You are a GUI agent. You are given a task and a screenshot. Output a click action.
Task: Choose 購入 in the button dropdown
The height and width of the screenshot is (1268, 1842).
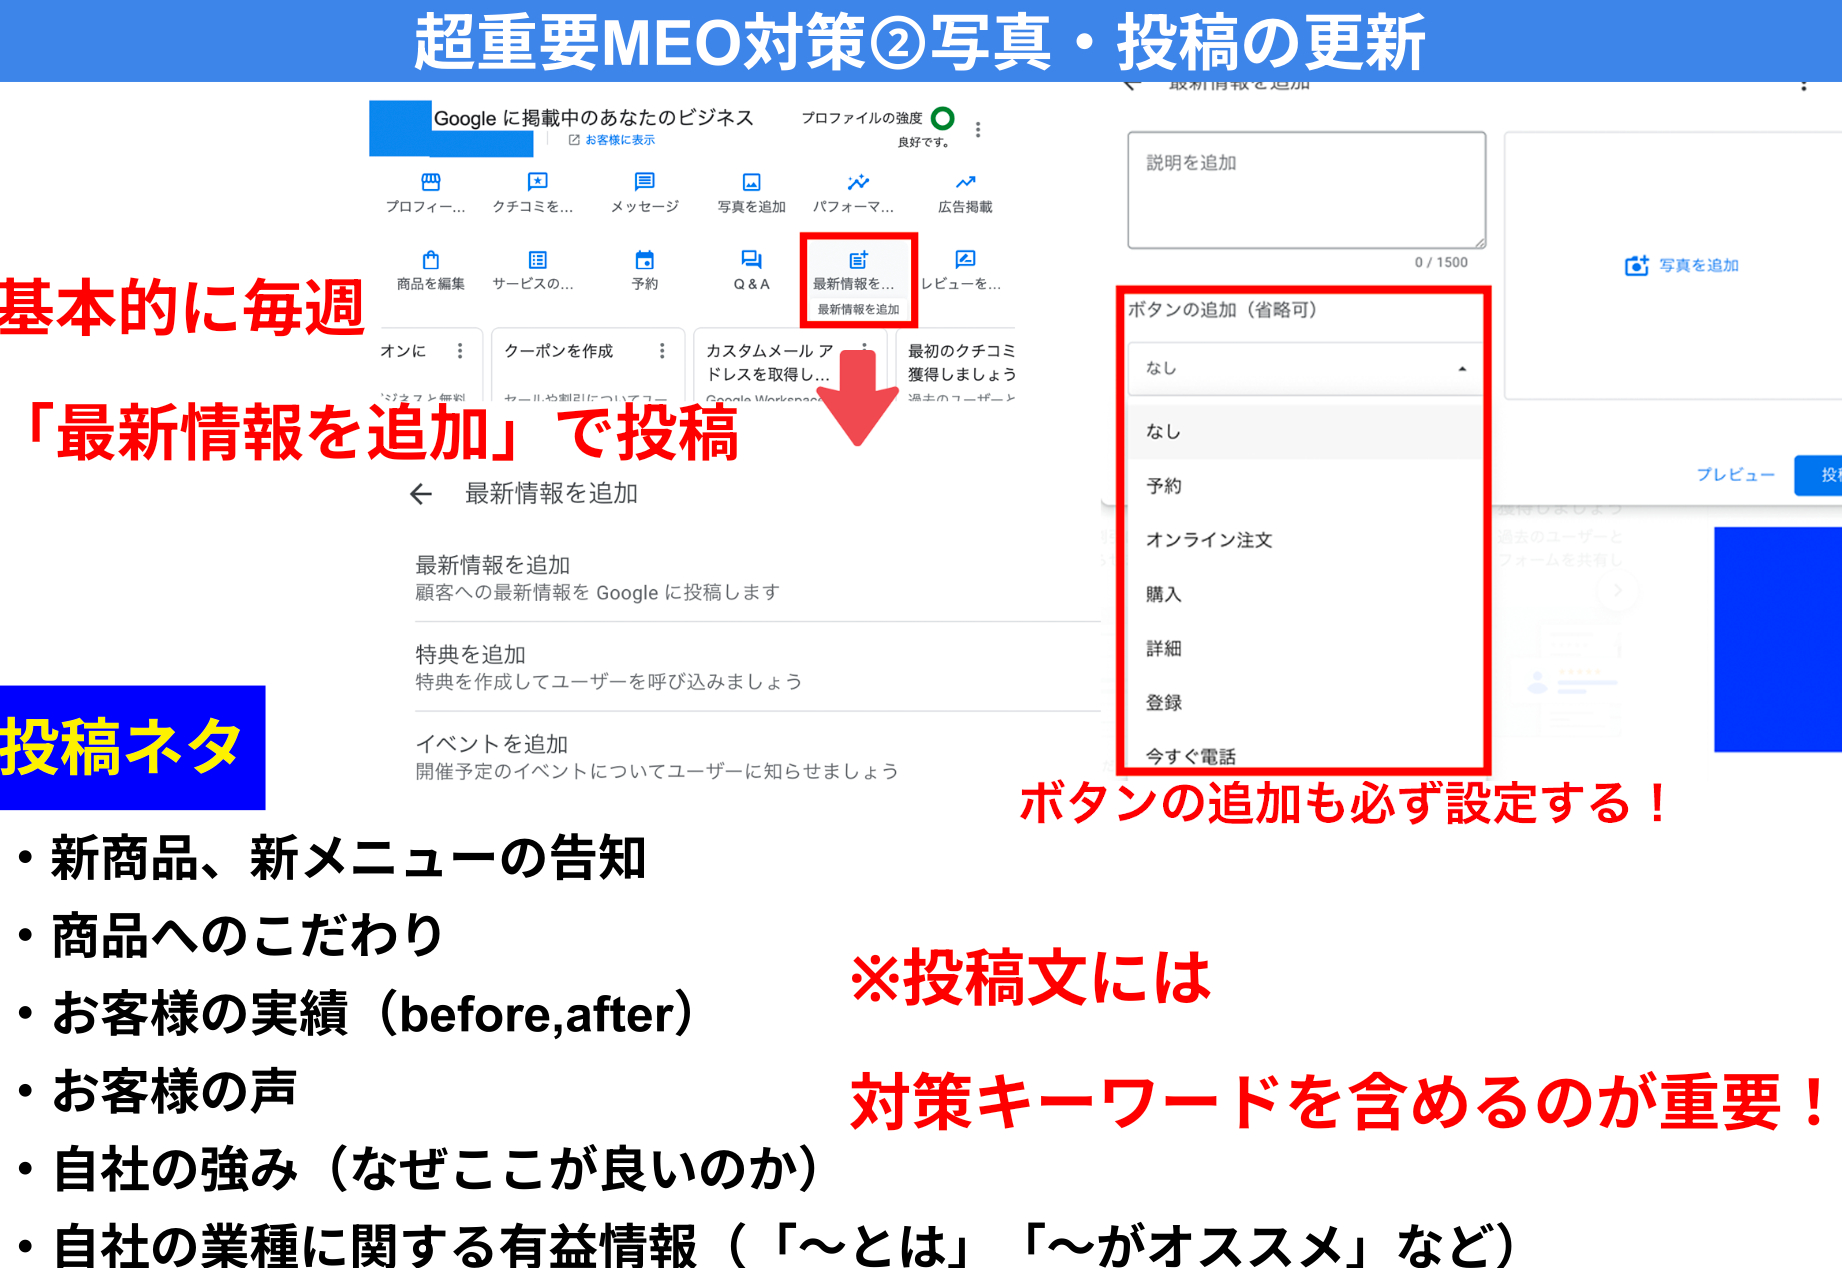click(x=1305, y=594)
